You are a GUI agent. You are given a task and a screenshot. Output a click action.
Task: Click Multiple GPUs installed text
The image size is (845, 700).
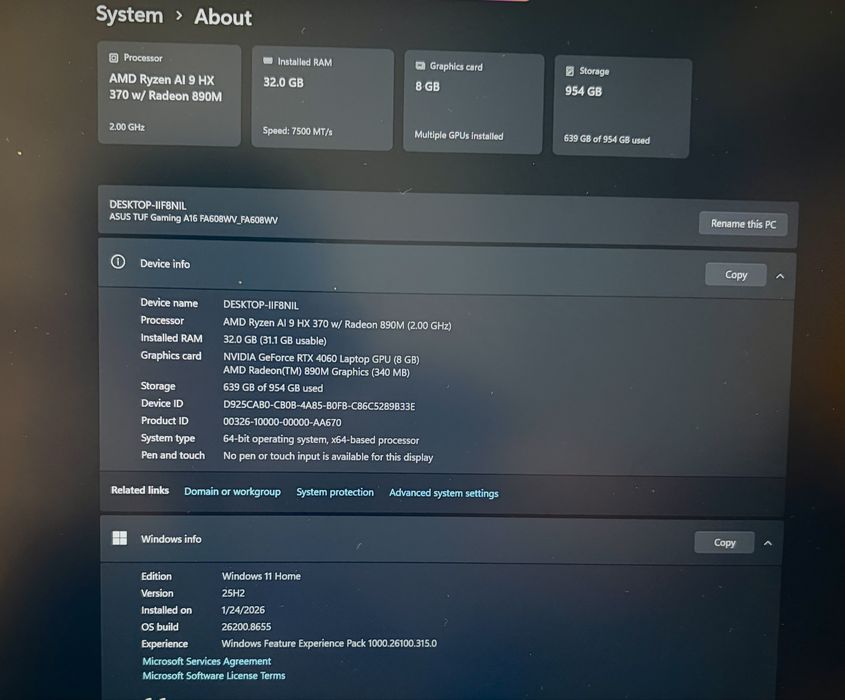click(x=459, y=135)
